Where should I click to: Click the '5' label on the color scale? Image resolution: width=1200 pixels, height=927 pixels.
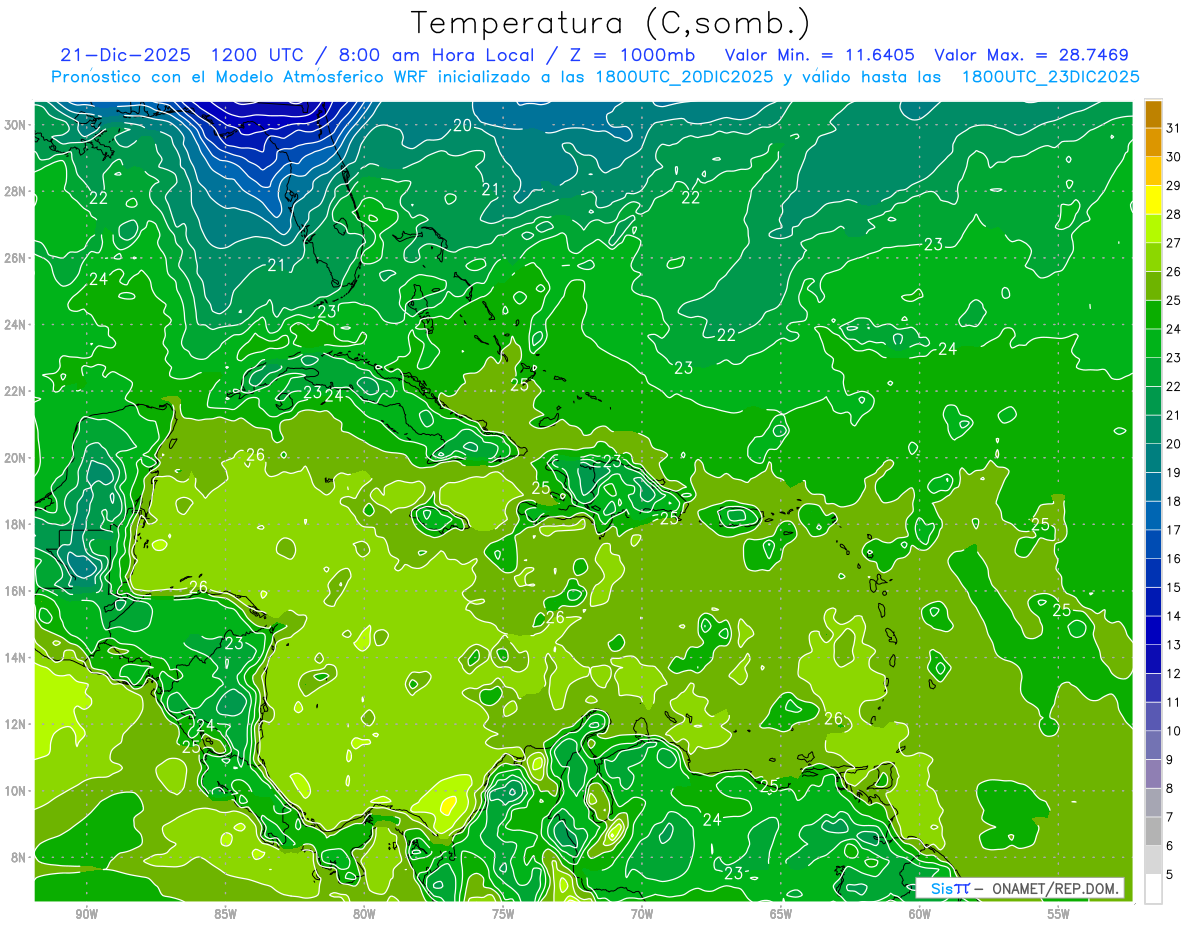1170,875
